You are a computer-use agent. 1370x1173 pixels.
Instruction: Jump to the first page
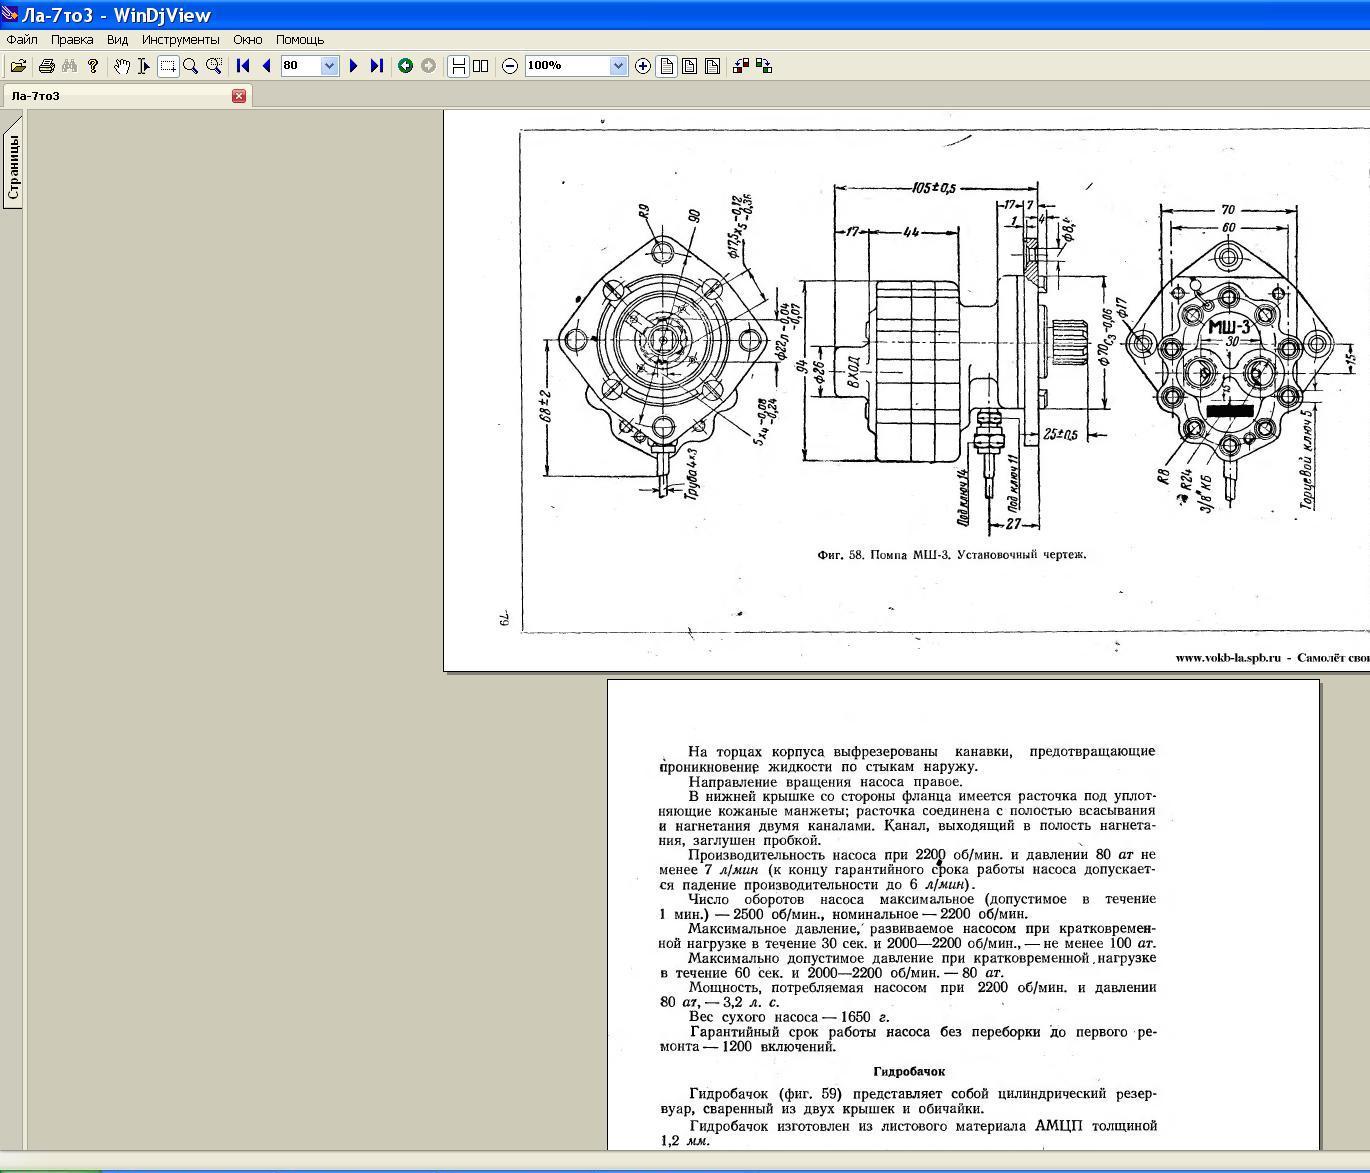pos(243,66)
